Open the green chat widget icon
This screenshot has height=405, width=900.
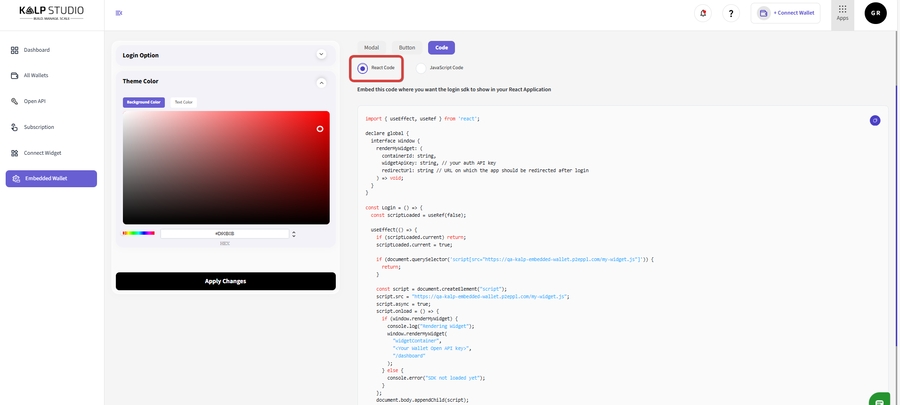[x=879, y=400]
